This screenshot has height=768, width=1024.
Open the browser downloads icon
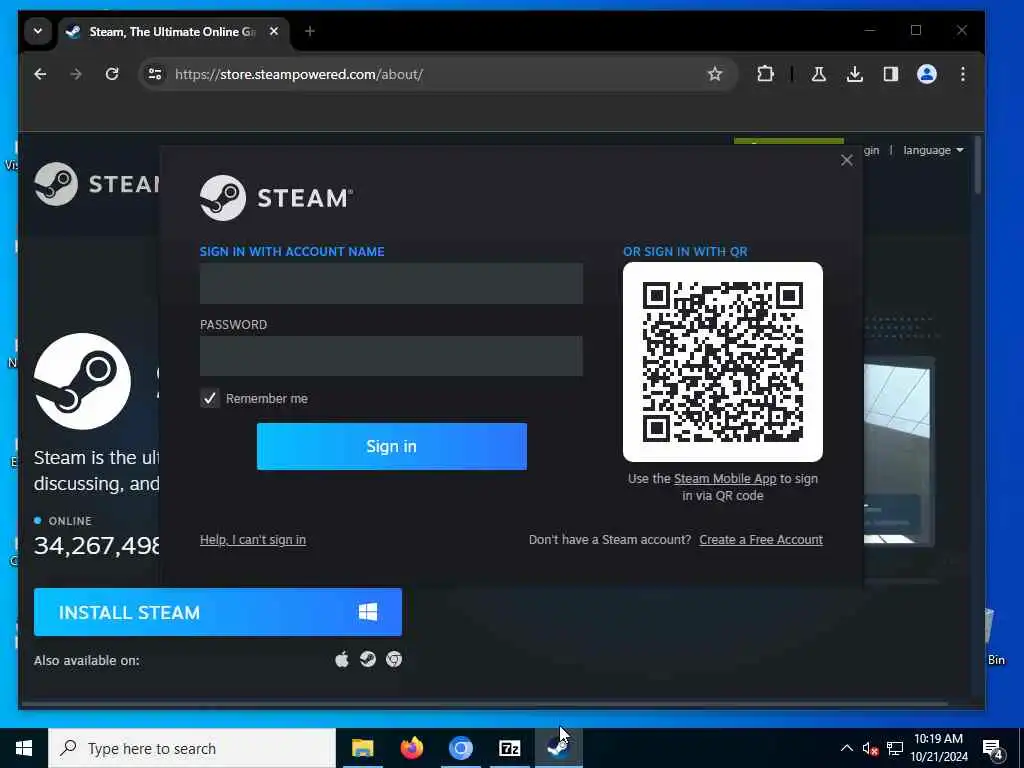click(x=855, y=74)
